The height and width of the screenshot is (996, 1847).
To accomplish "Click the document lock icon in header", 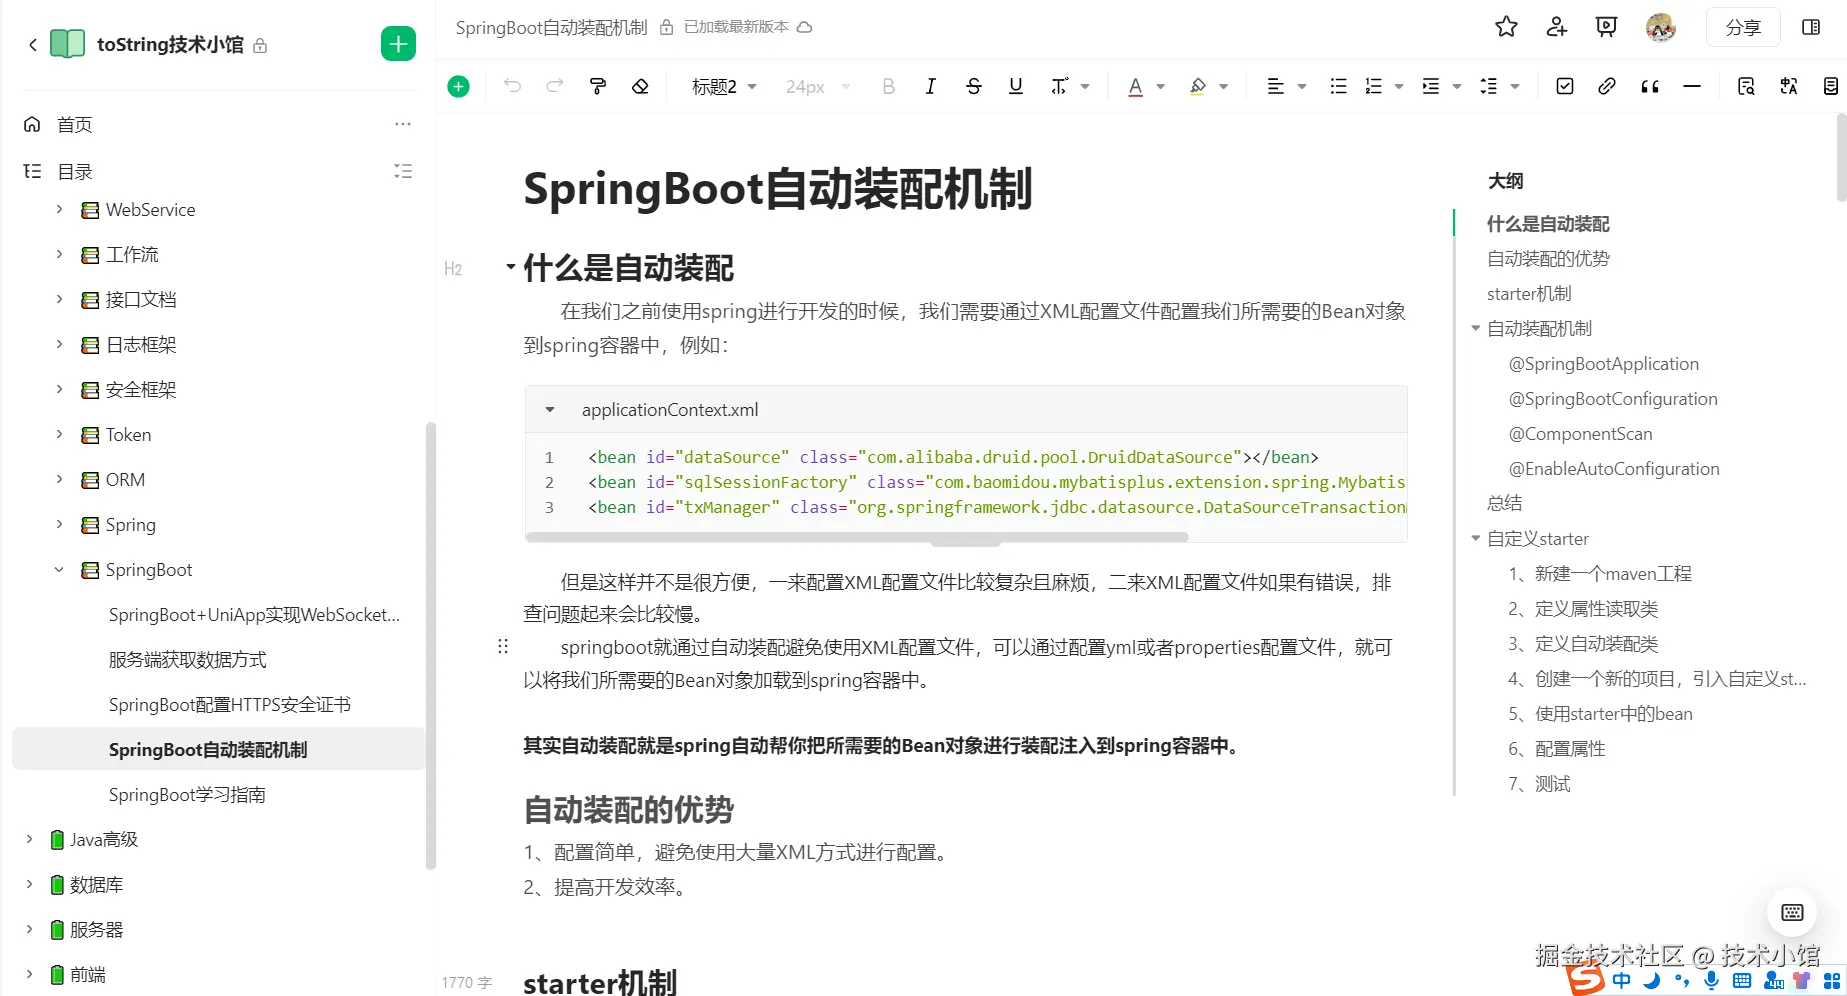I will (666, 27).
